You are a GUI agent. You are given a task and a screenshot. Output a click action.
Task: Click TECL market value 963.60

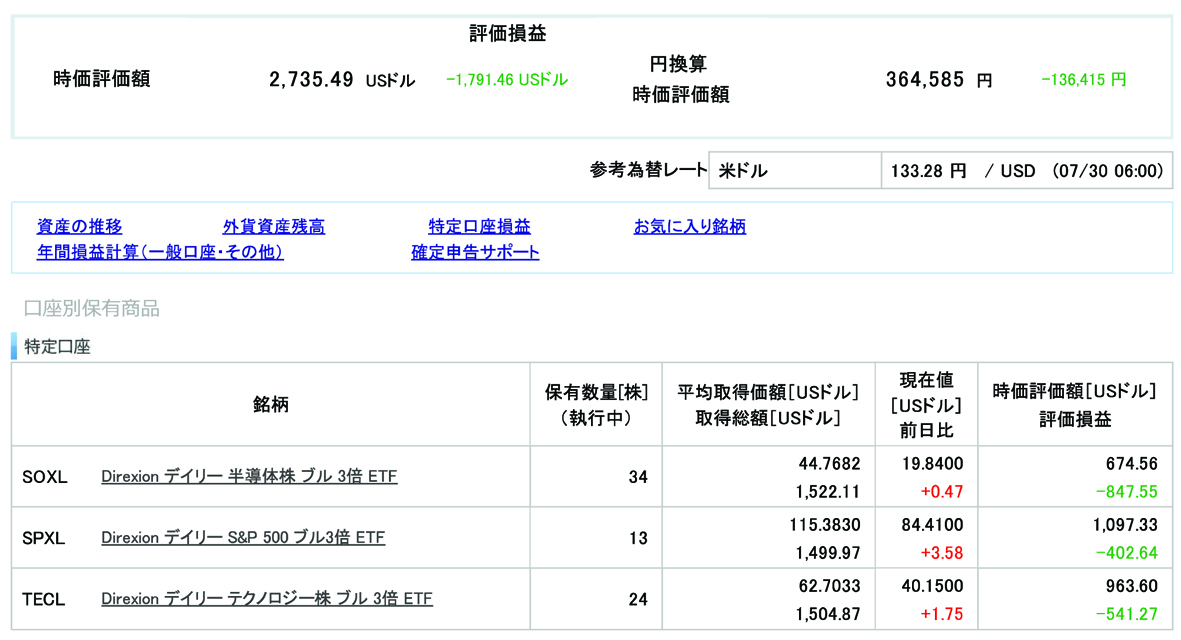click(x=1131, y=586)
